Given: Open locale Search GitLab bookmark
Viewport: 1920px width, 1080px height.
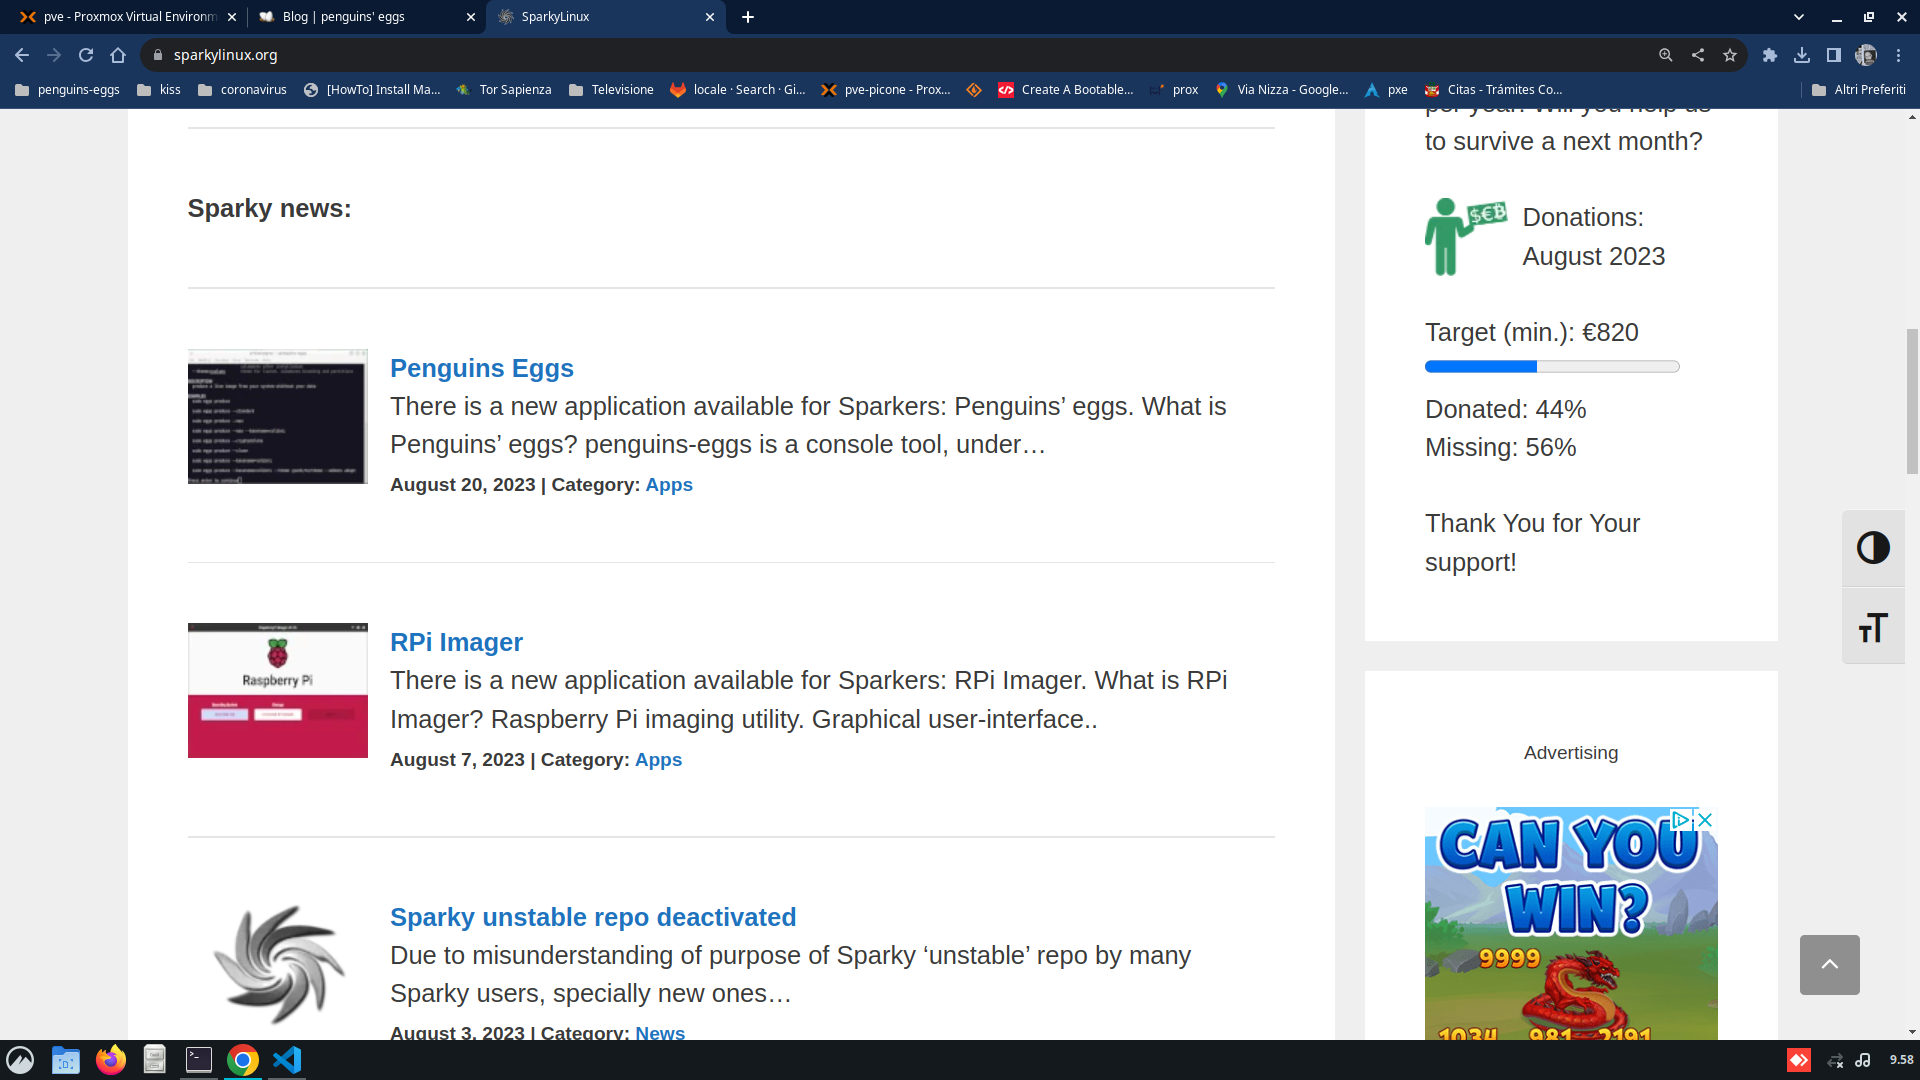Looking at the screenshot, I should pos(738,90).
